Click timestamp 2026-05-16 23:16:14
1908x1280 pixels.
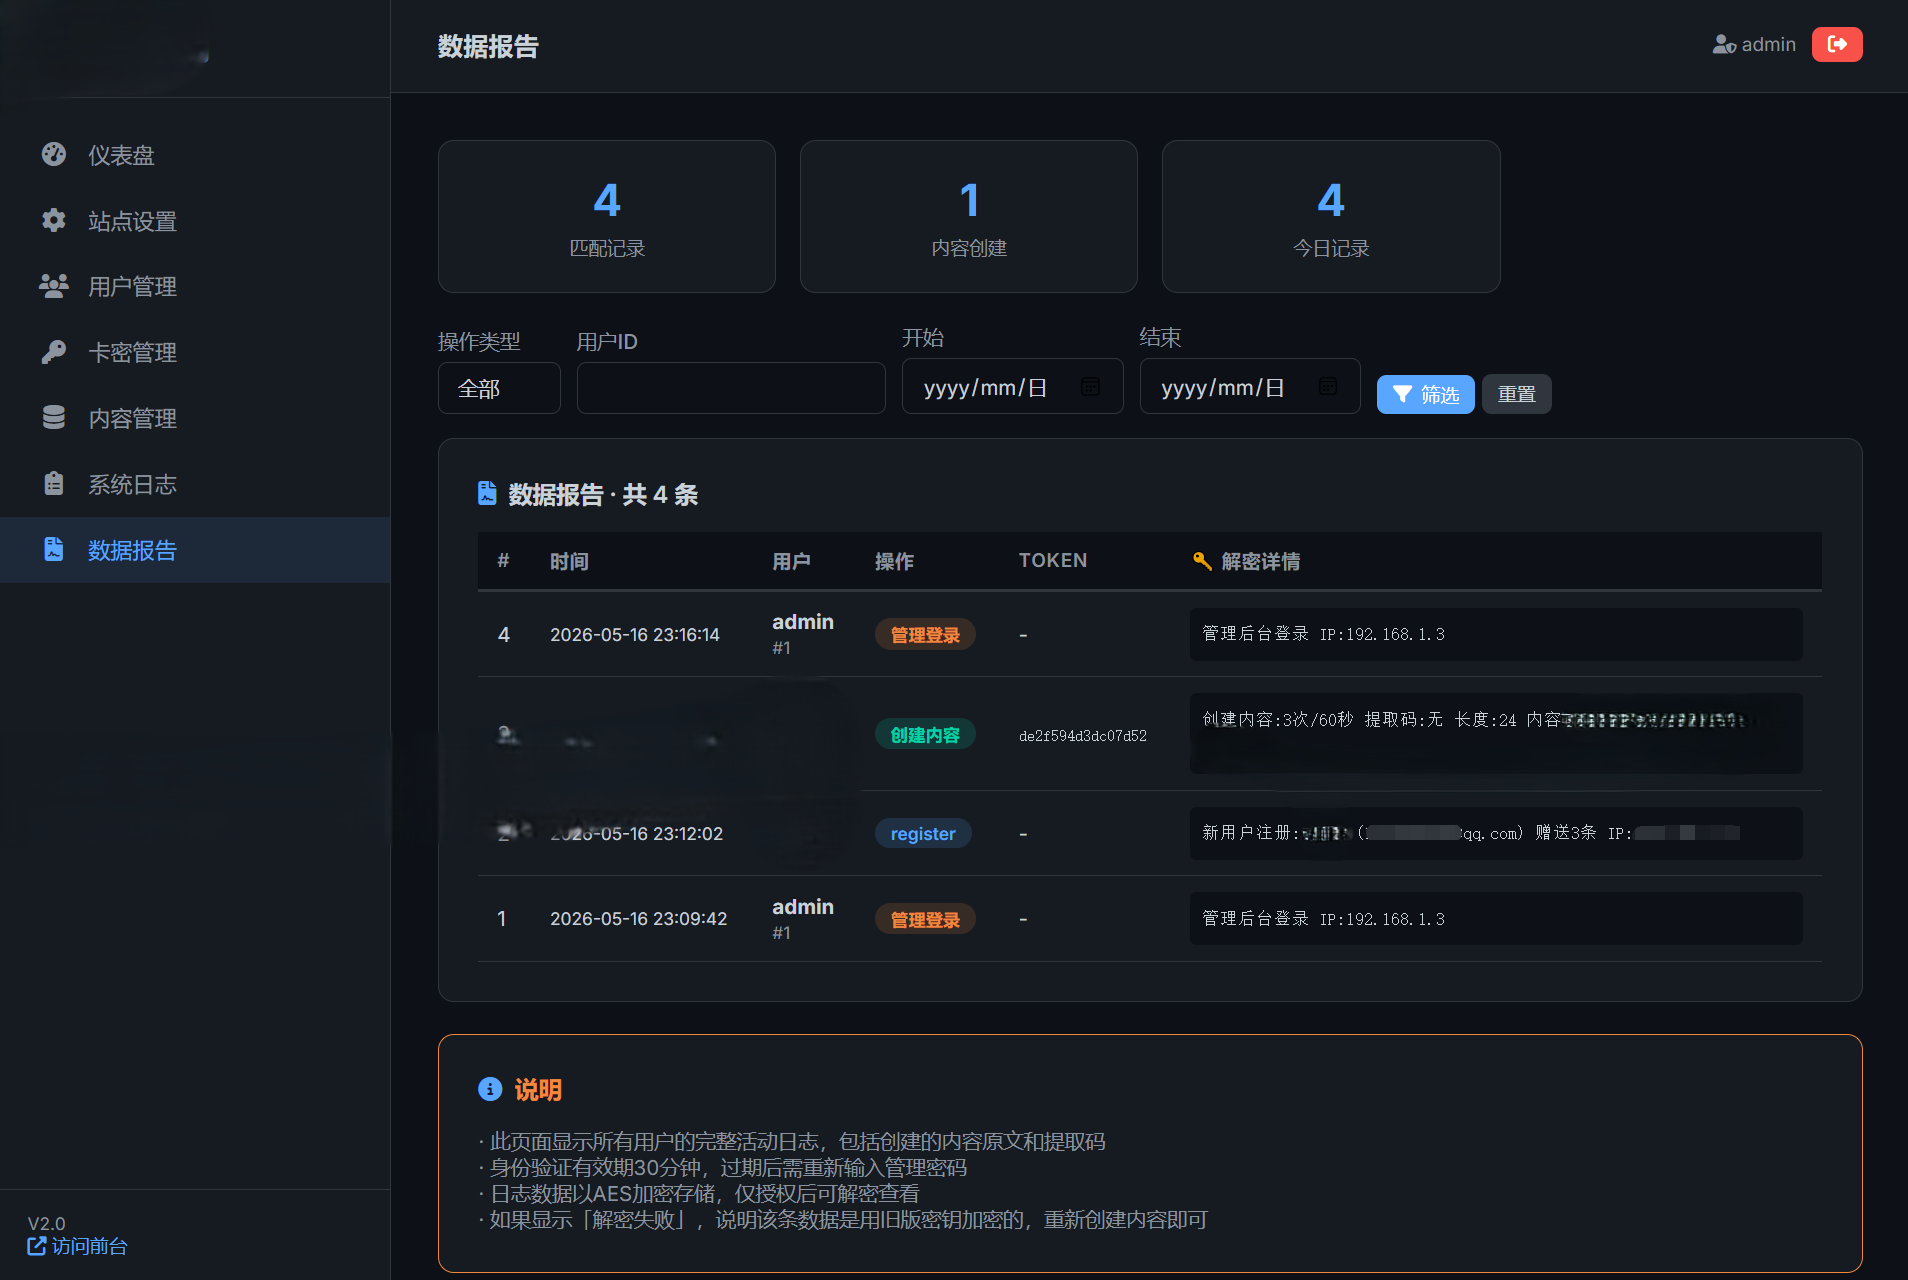[635, 635]
